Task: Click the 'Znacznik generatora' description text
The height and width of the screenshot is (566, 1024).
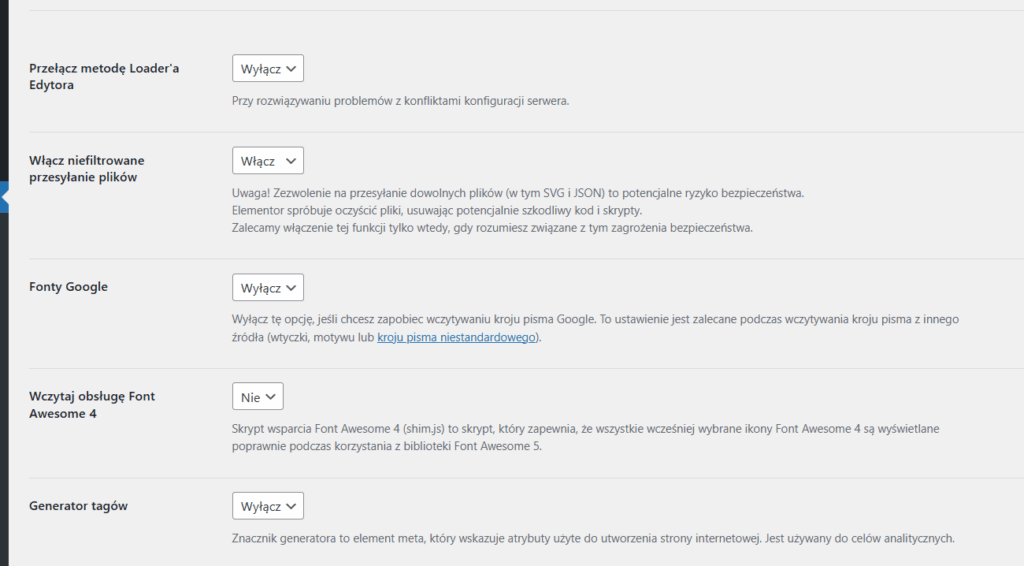Action: (593, 538)
